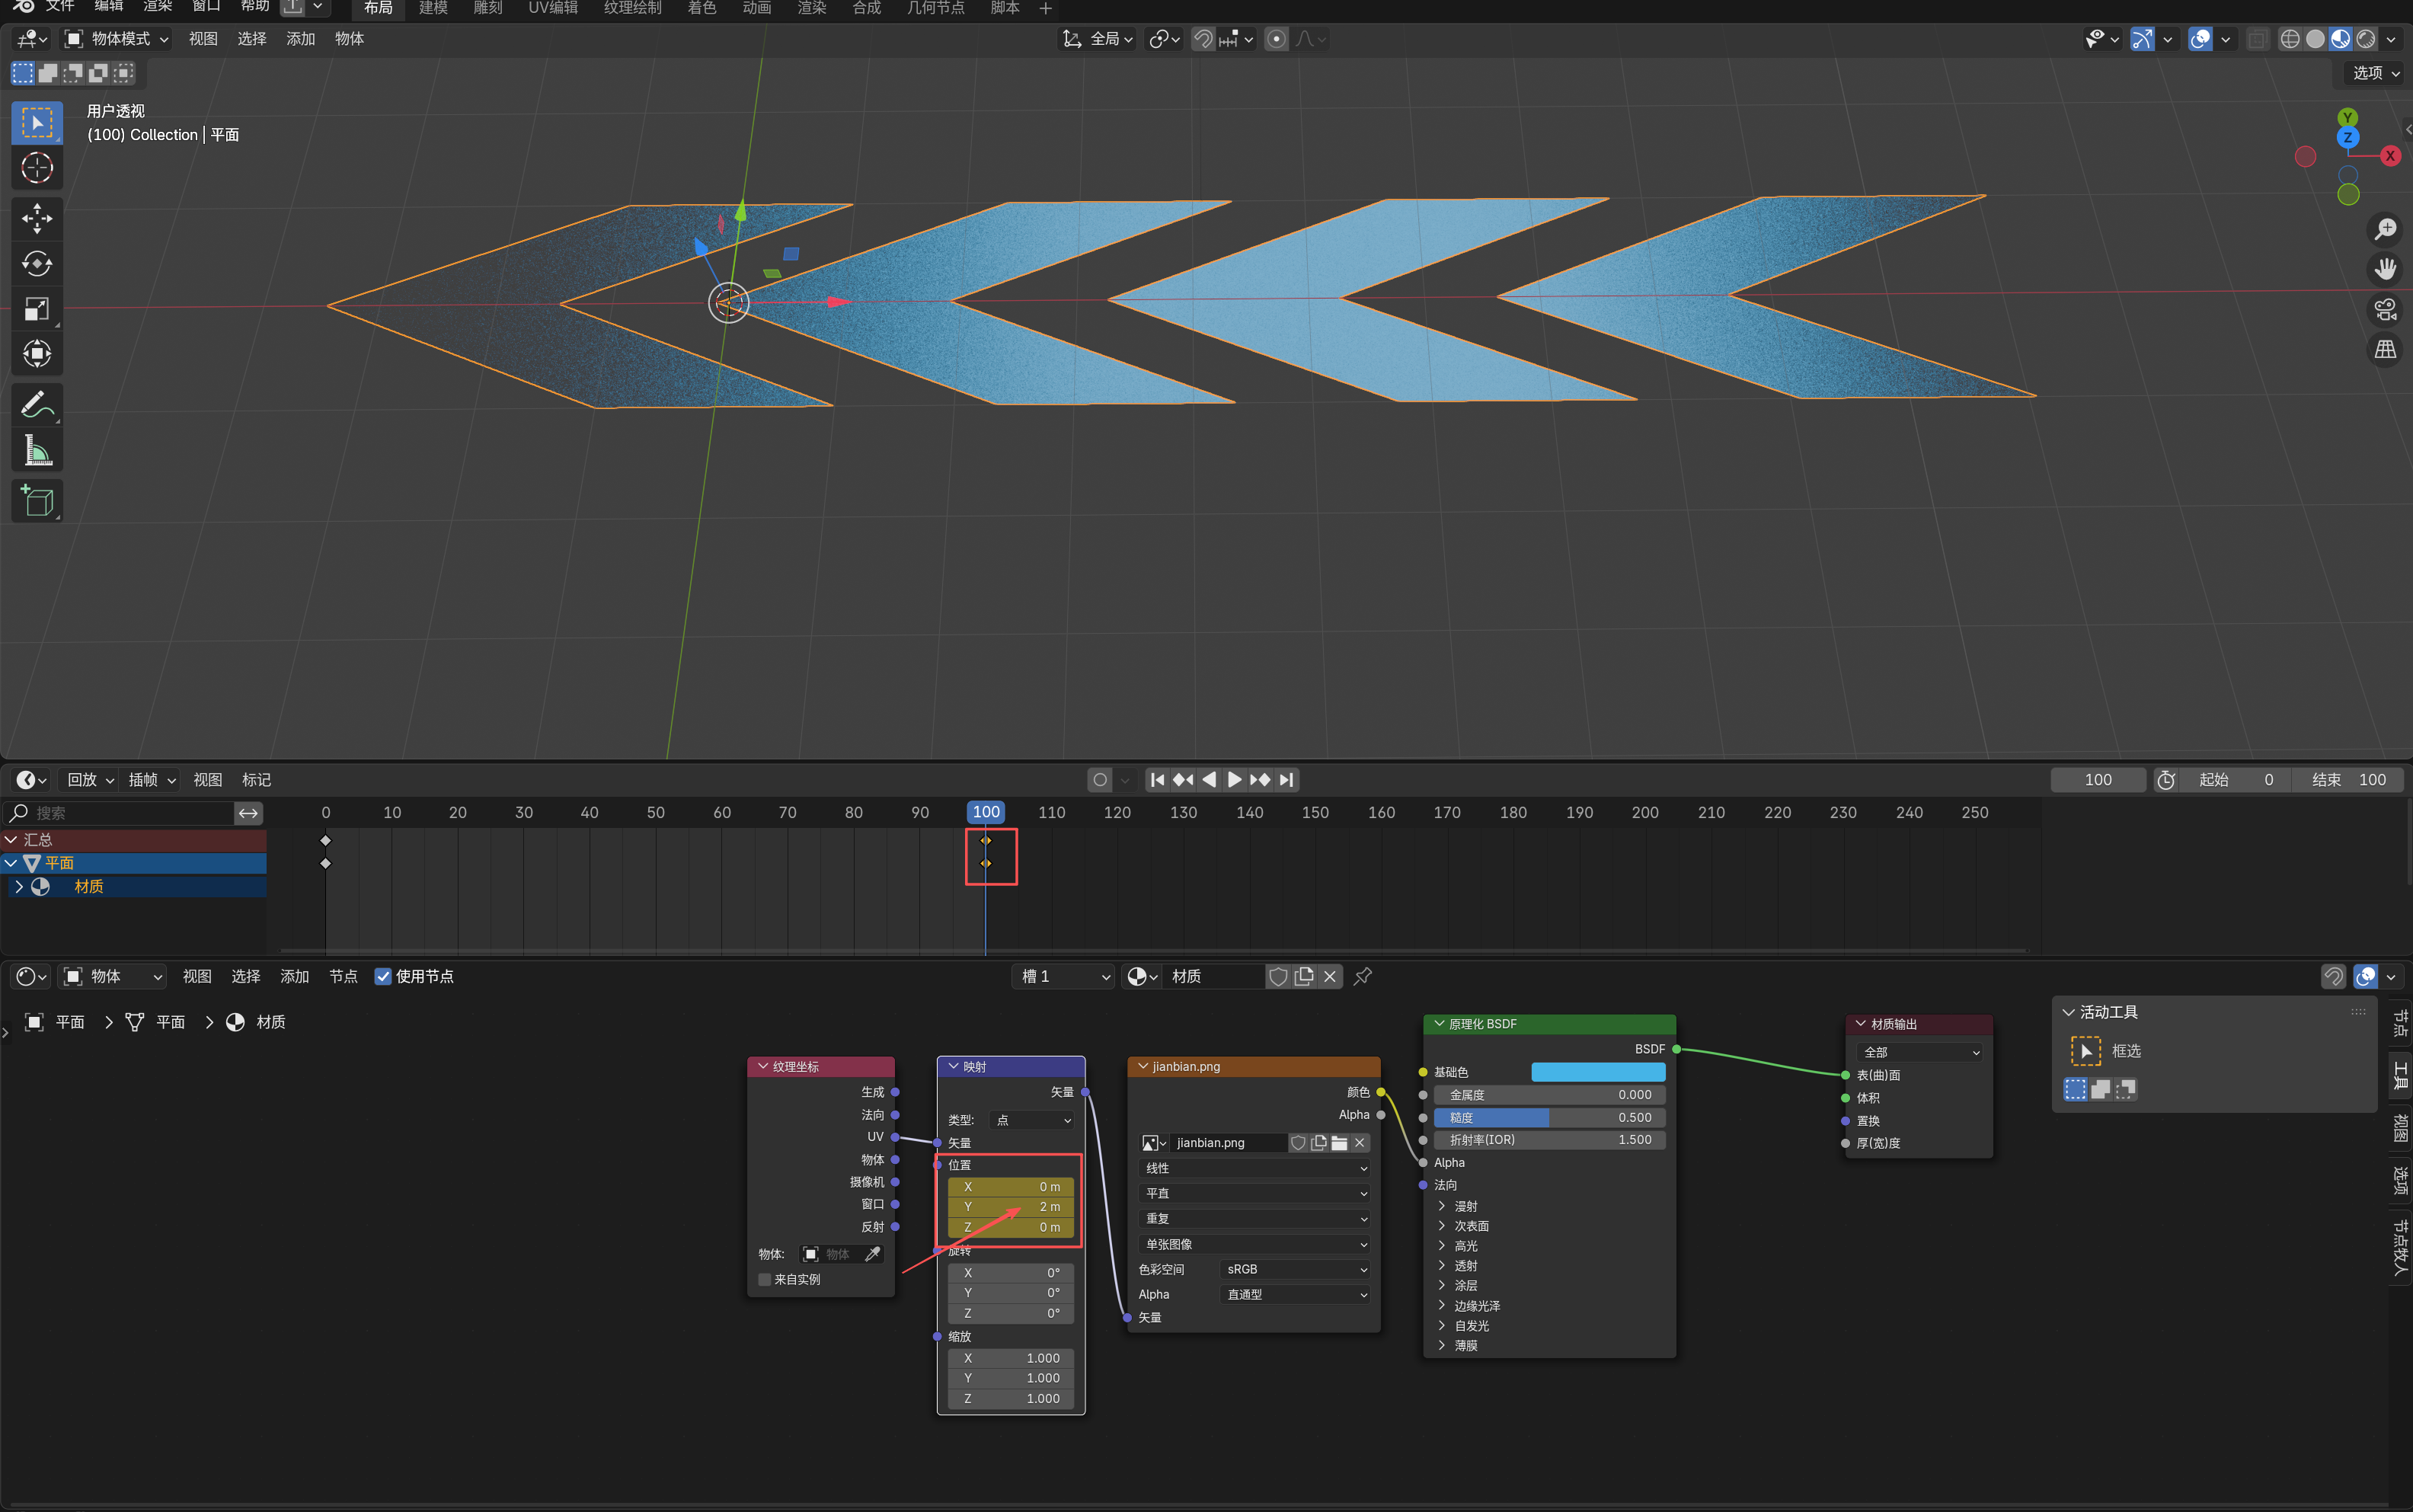The height and width of the screenshot is (1512, 2413).
Task: Uncheck the 使用节点 checkbox
Action: tap(383, 976)
